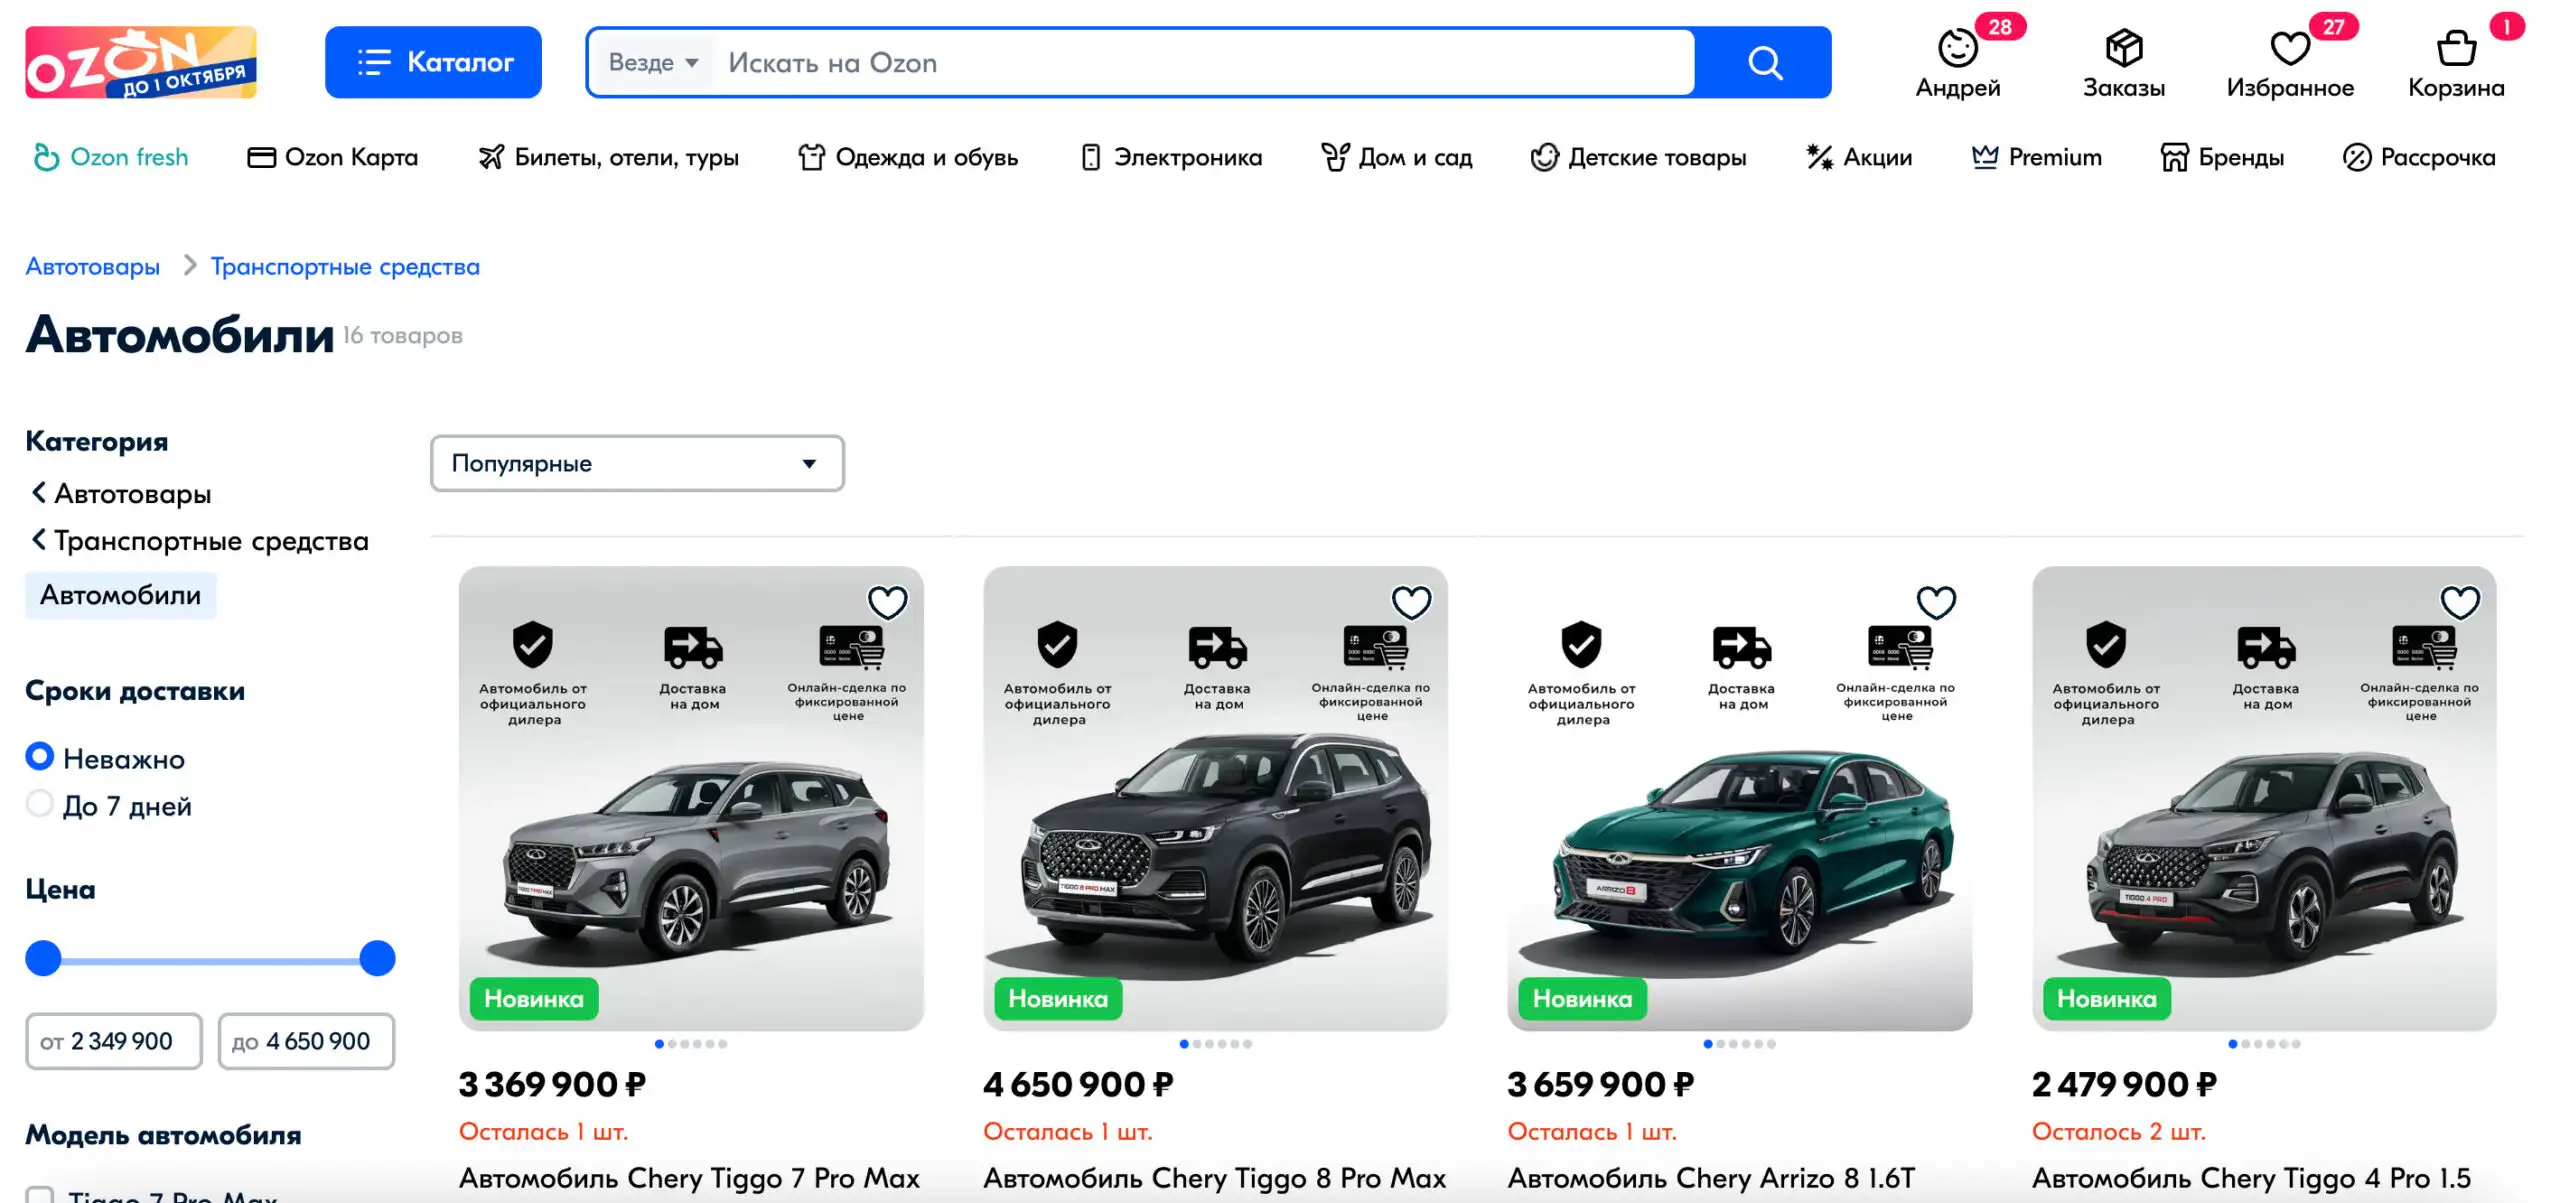Click the minimum price input field
2560x1203 pixels.
(114, 1041)
